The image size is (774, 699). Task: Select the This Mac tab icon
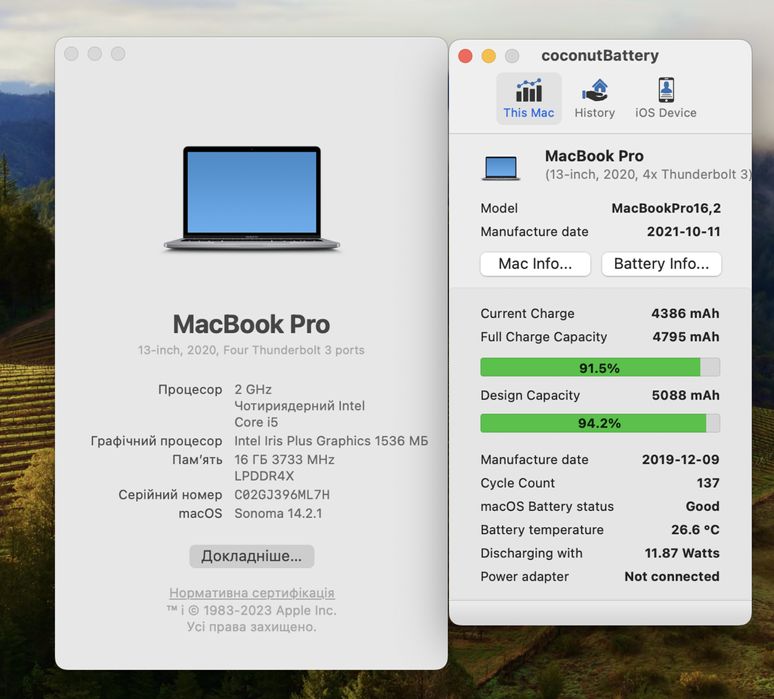(529, 90)
